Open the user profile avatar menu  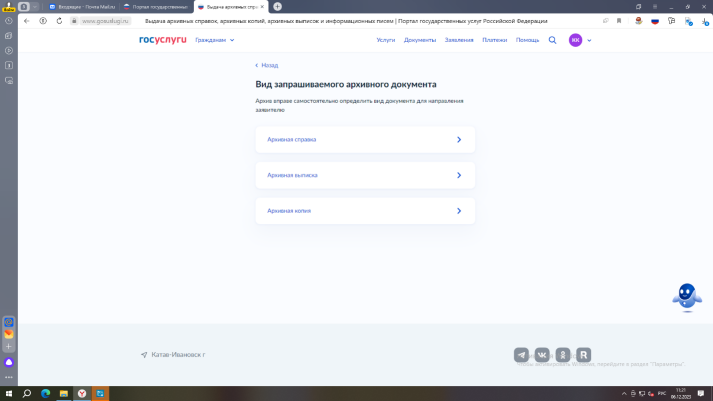575,40
